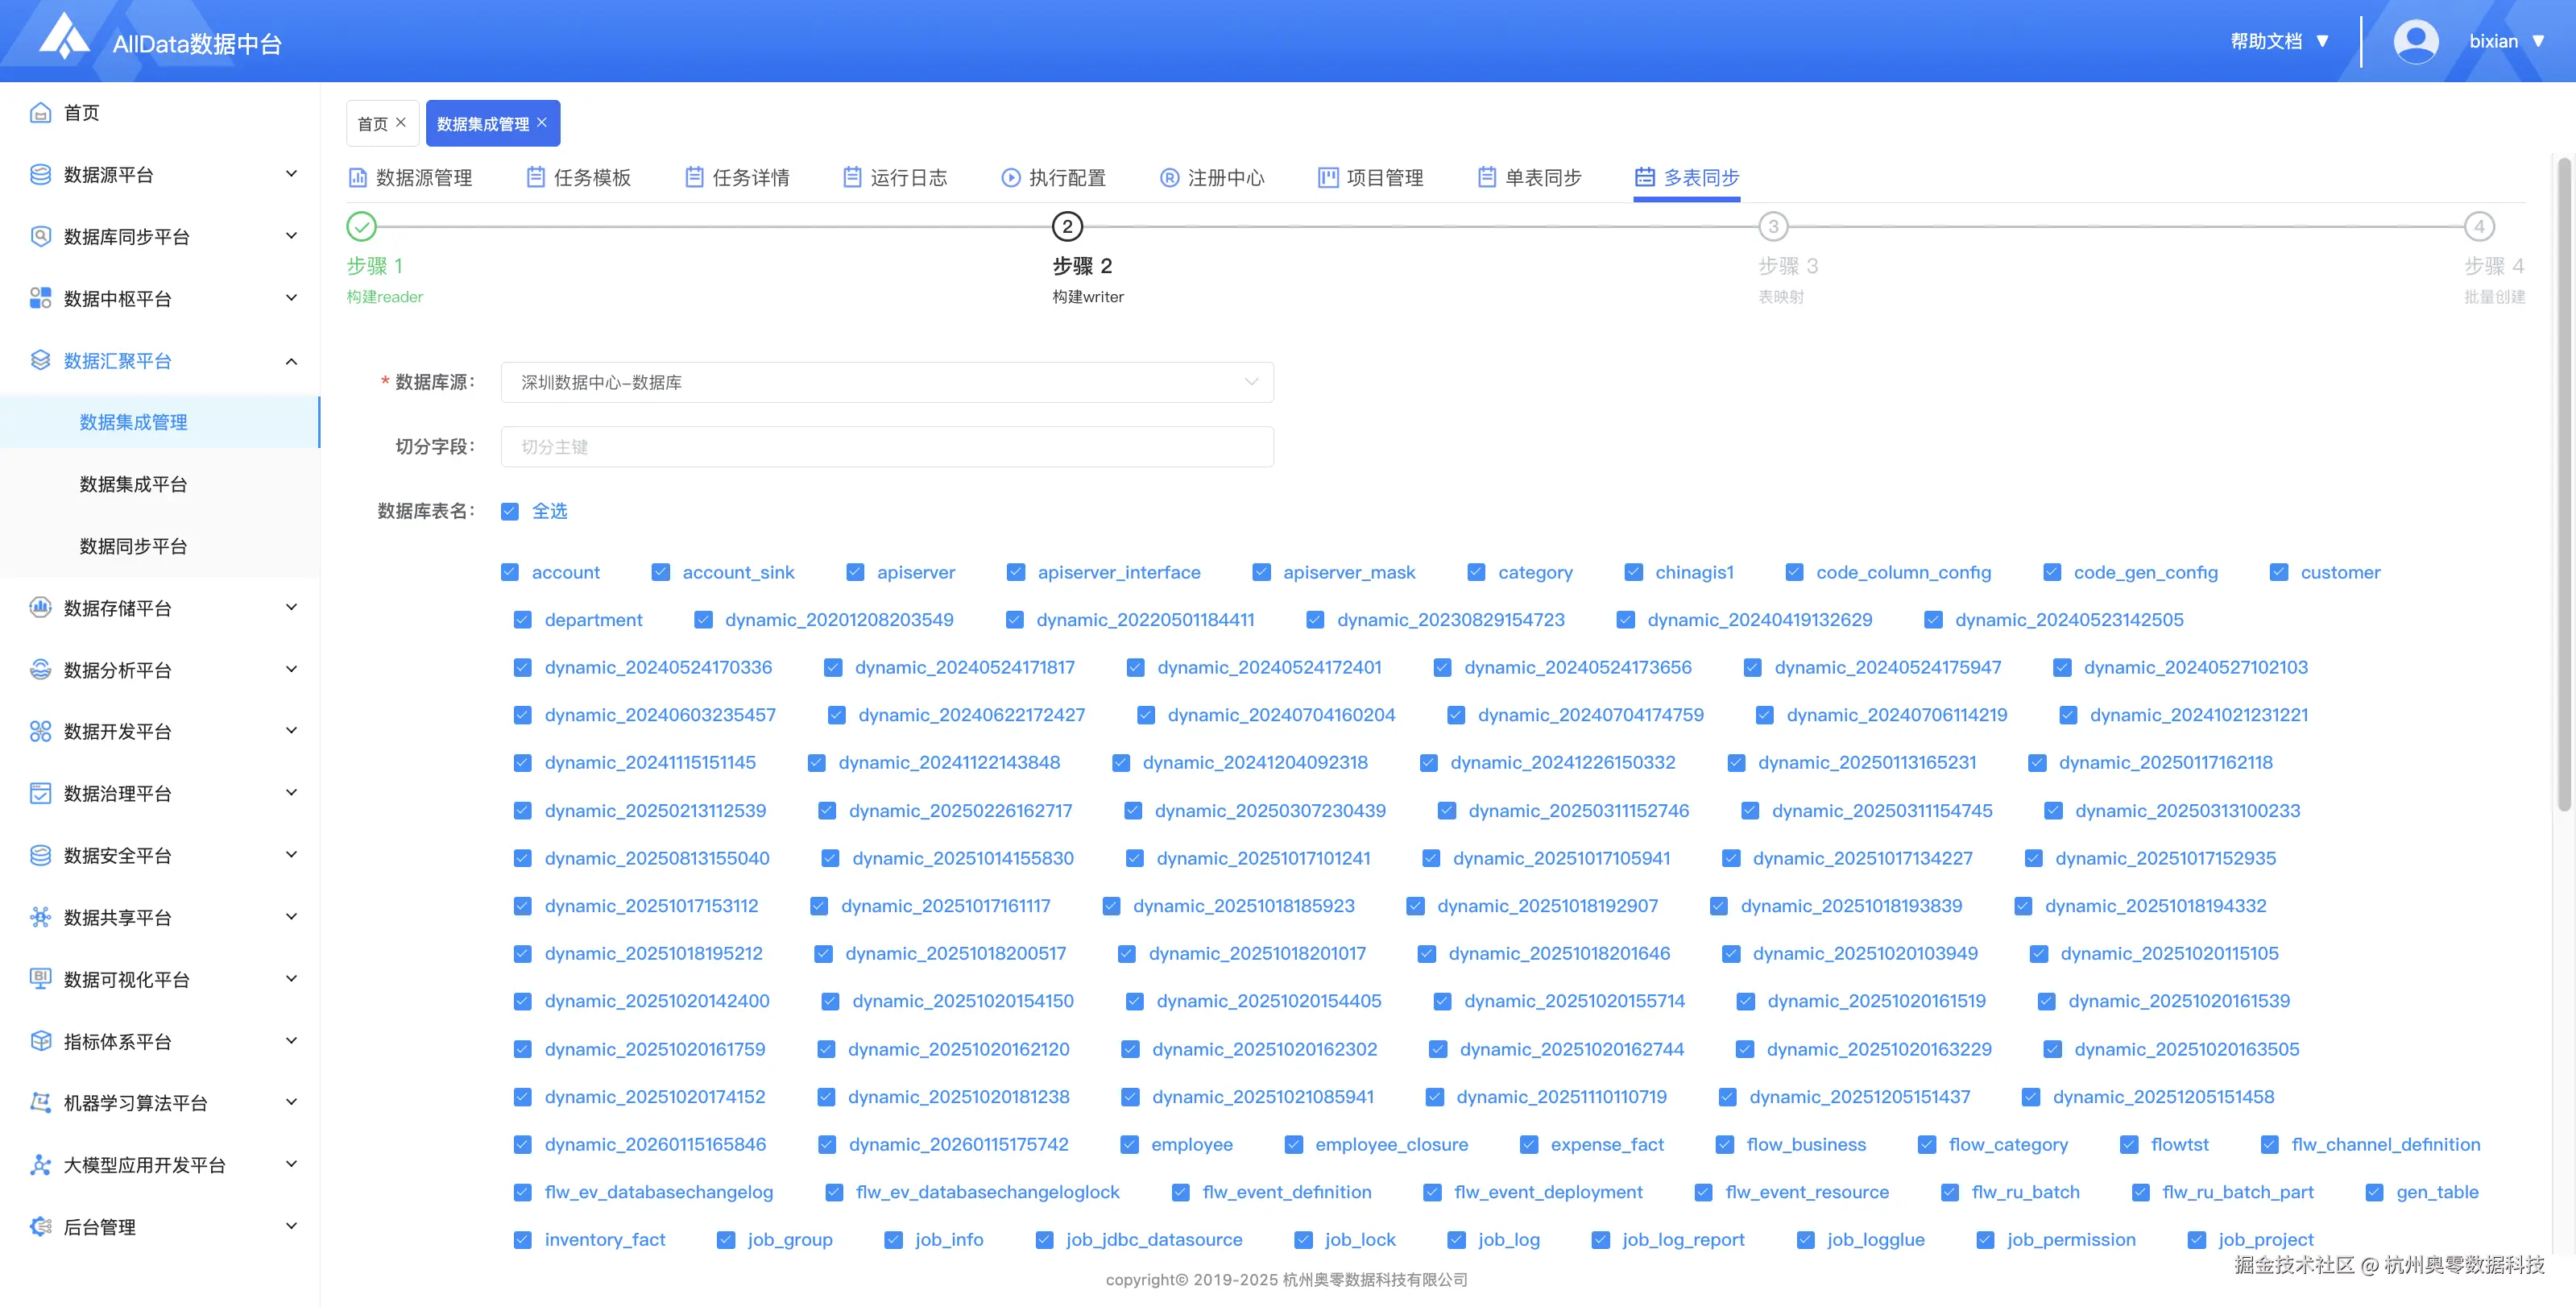
Task: Click the 数据治理平台 sidebar icon
Action: [x=40, y=793]
